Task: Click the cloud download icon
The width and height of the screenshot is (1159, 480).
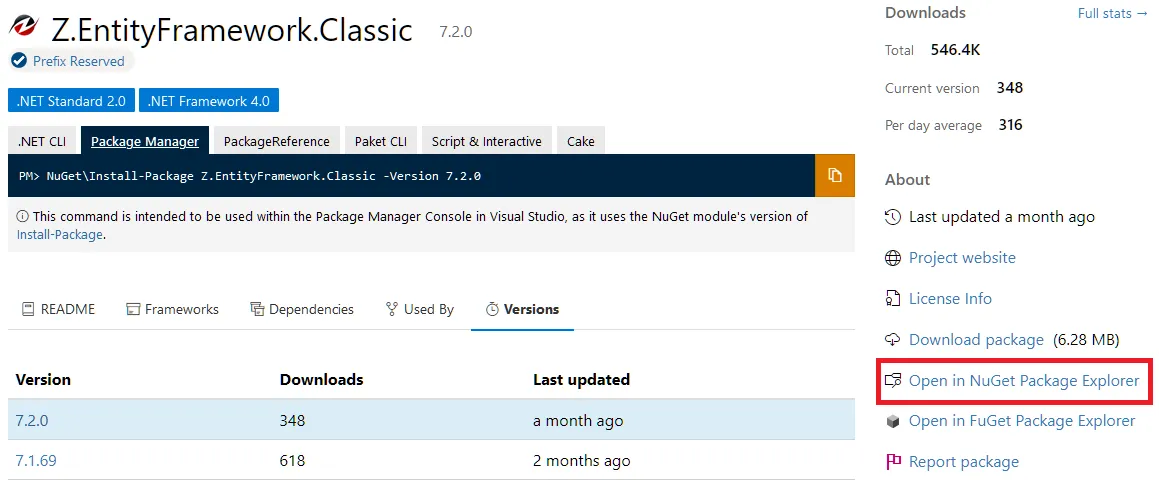Action: click(x=893, y=339)
